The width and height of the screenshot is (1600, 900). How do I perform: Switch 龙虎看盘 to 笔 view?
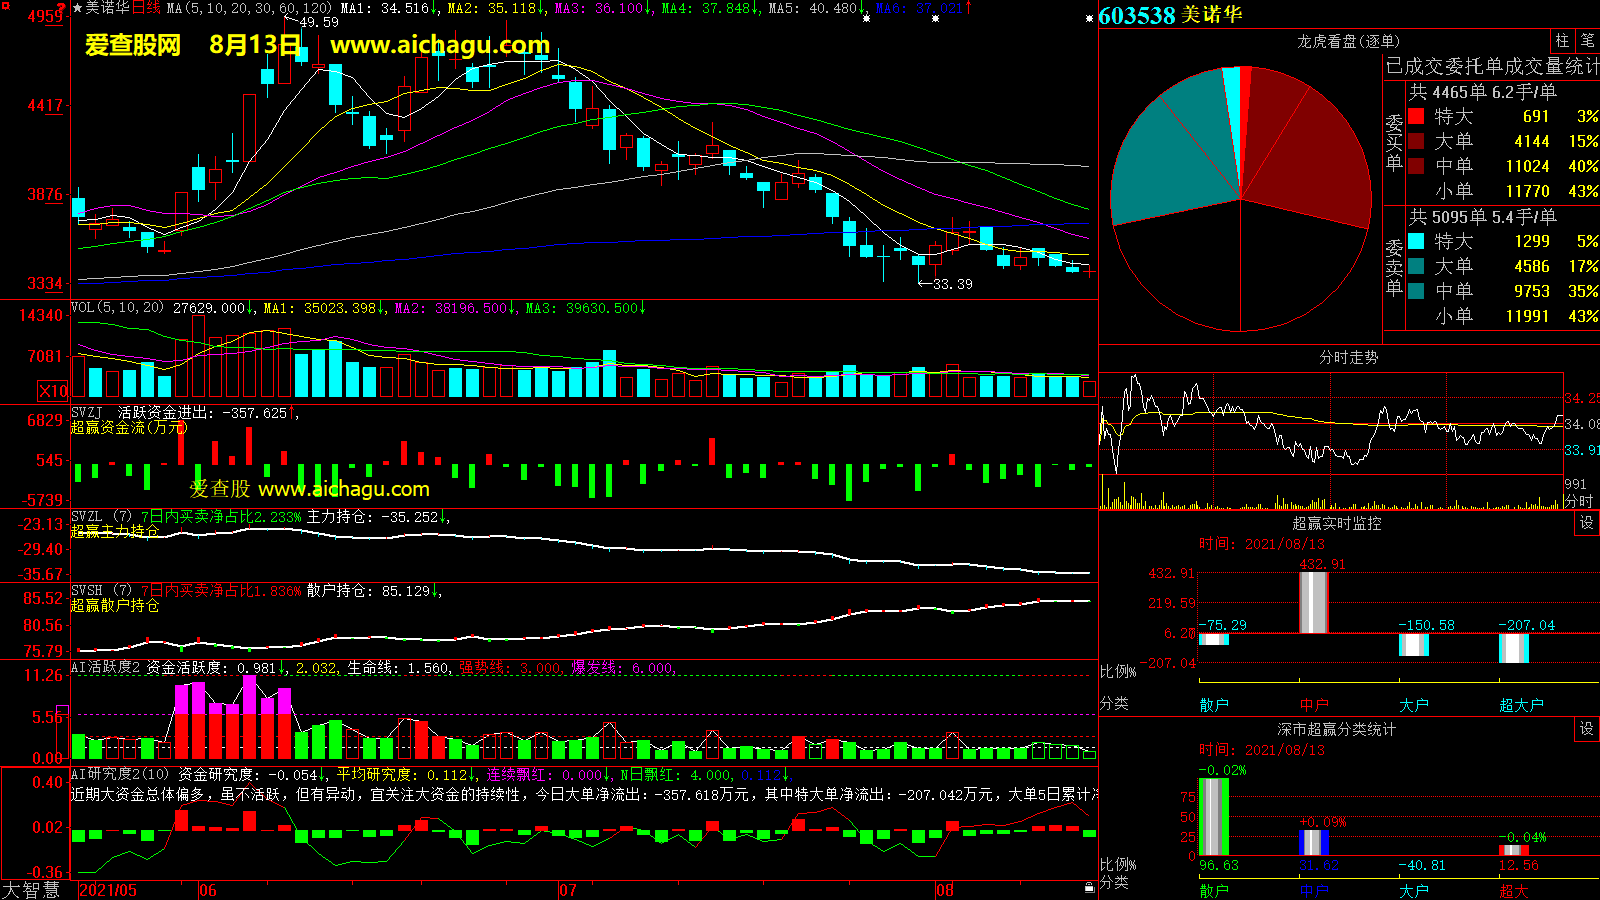click(1587, 41)
